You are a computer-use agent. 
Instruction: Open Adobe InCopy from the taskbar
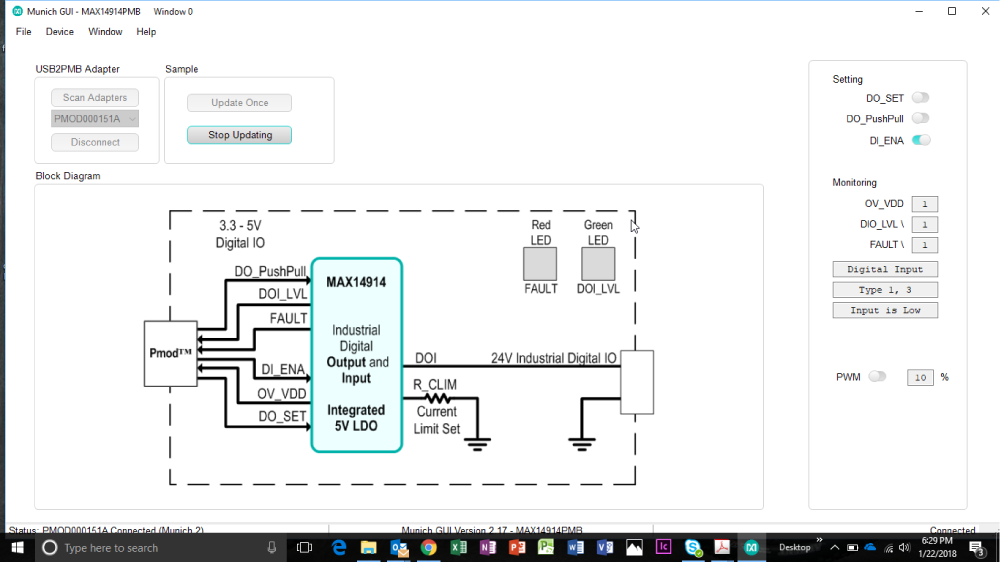click(x=664, y=547)
